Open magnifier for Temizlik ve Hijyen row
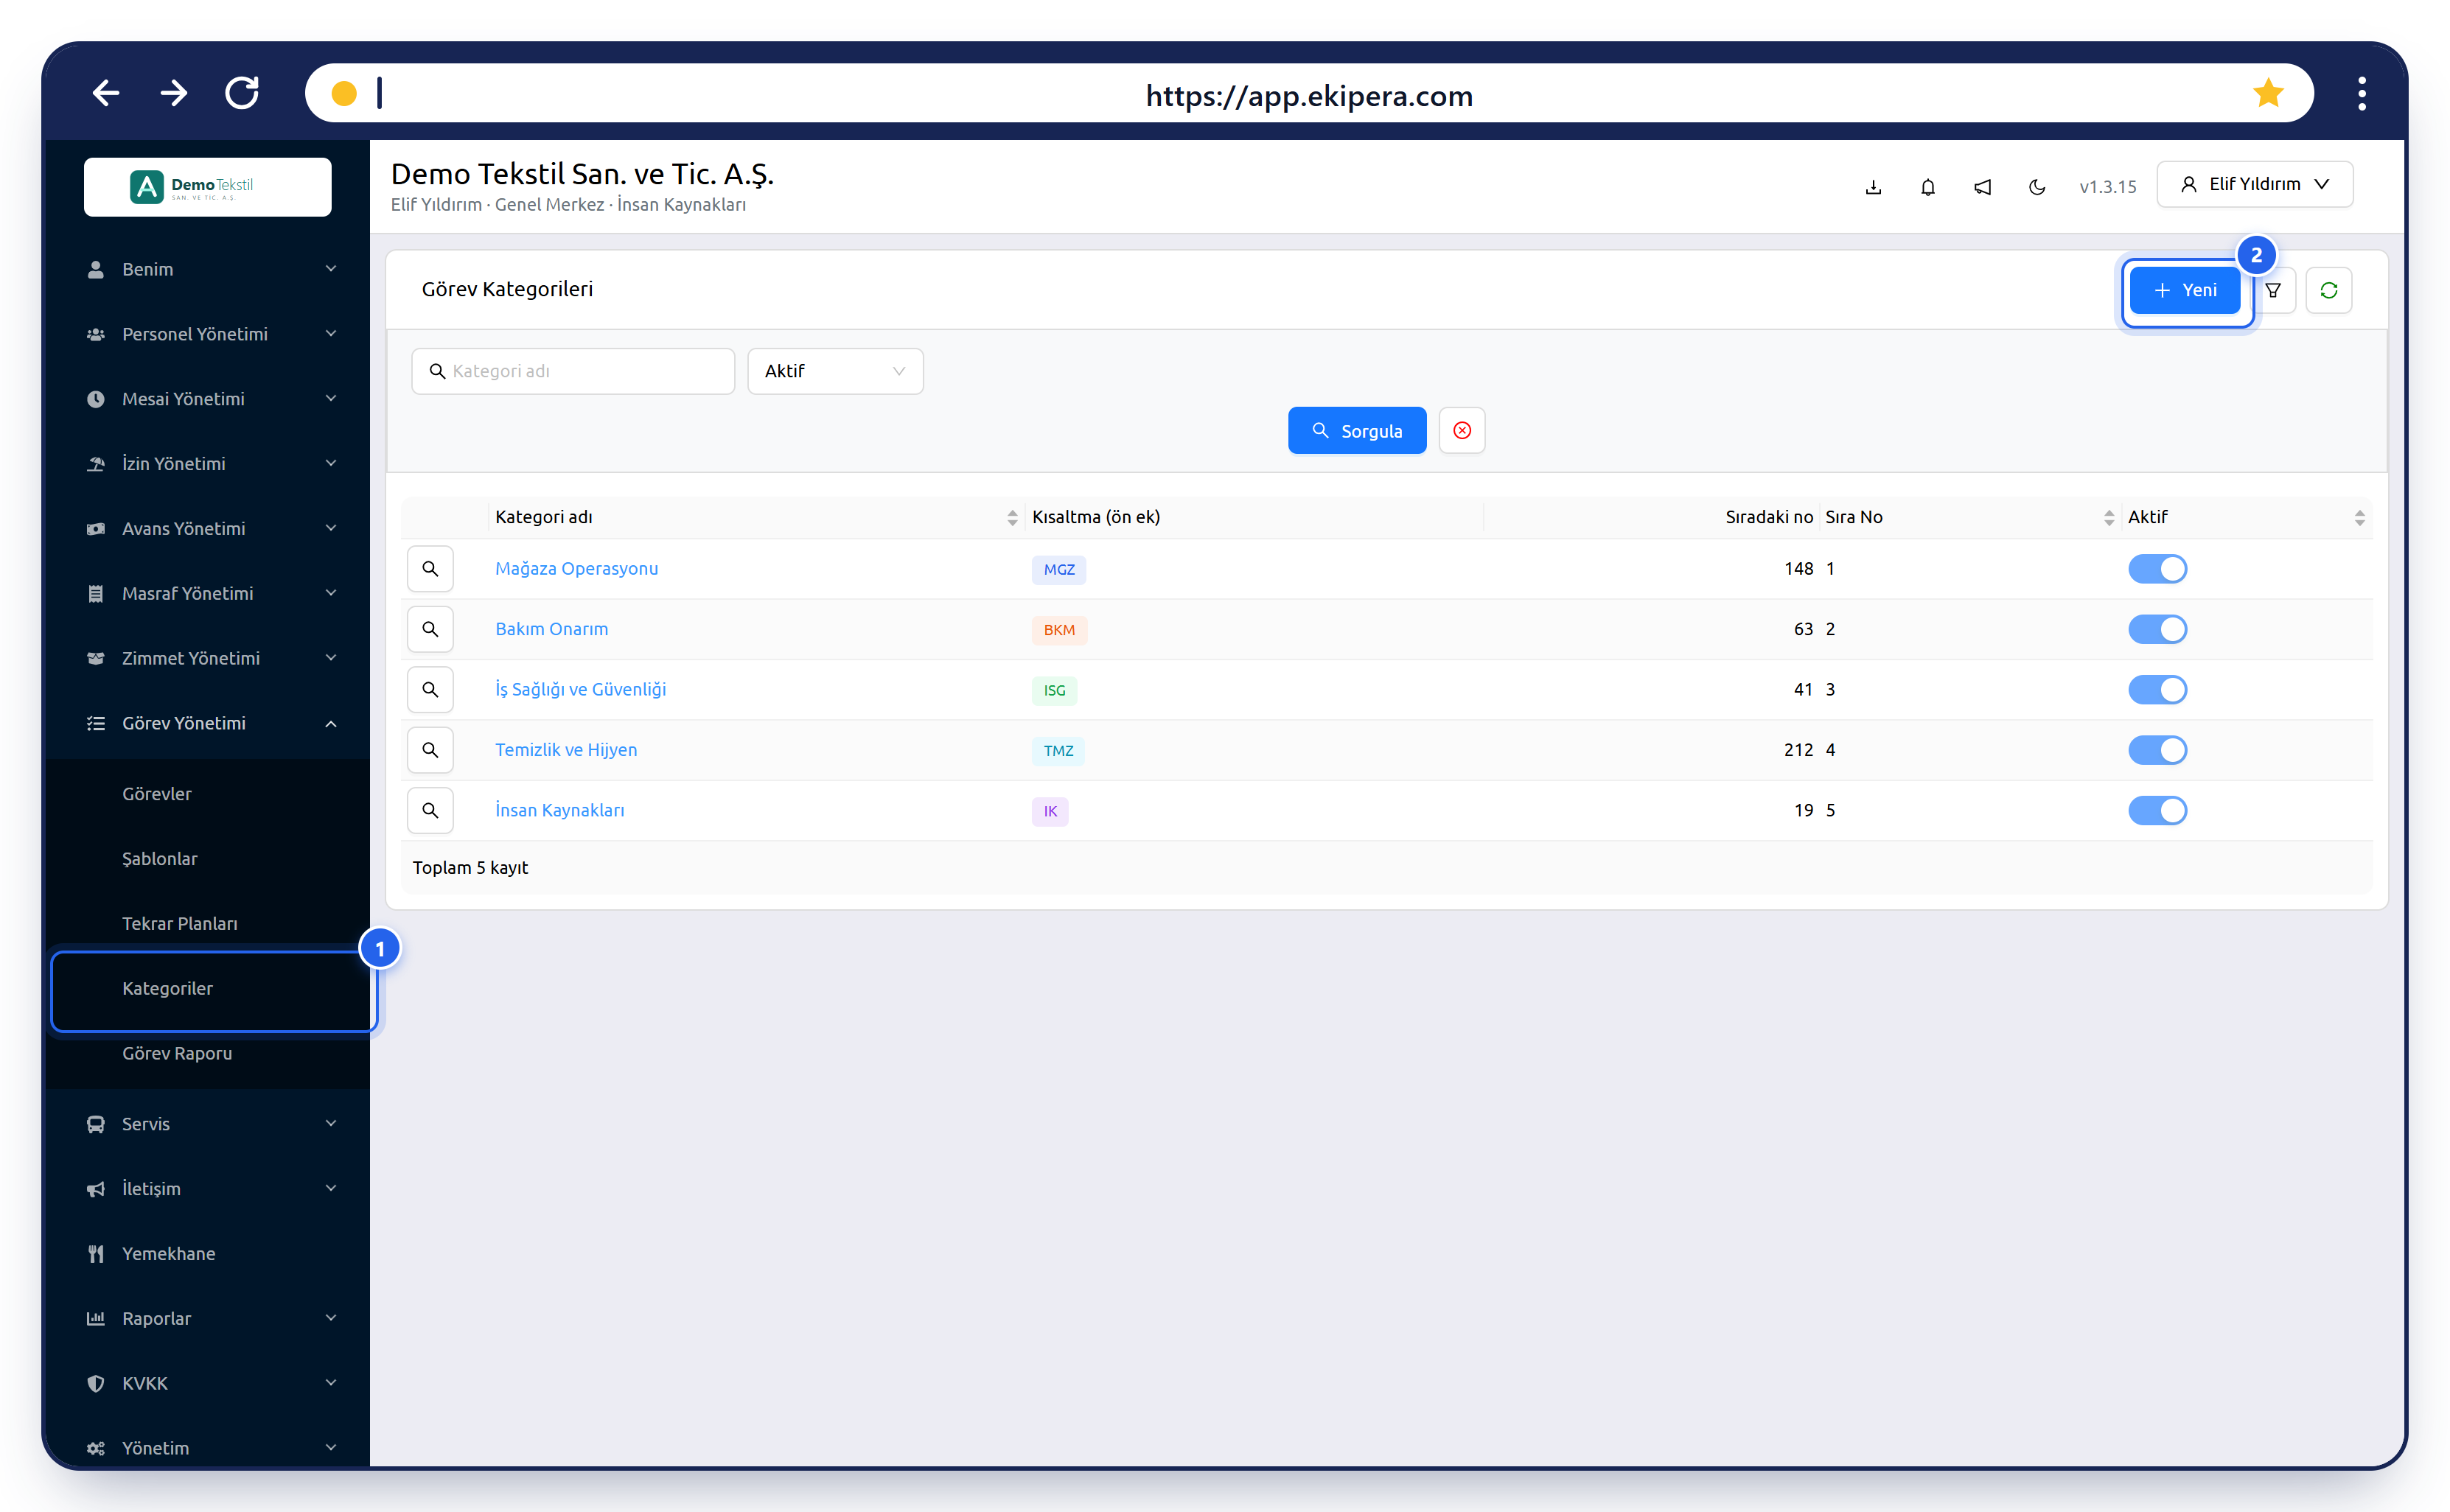Image resolution: width=2450 pixels, height=1512 pixels. point(430,749)
